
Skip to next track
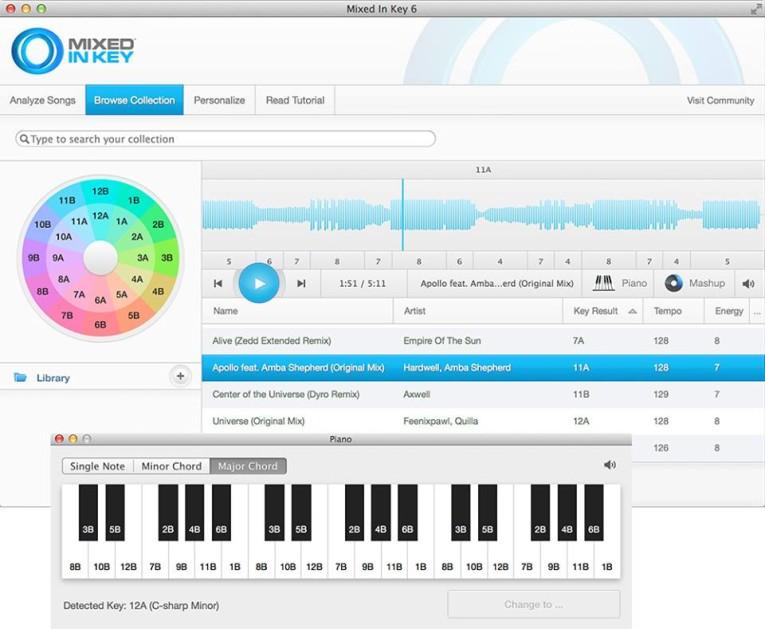(301, 284)
